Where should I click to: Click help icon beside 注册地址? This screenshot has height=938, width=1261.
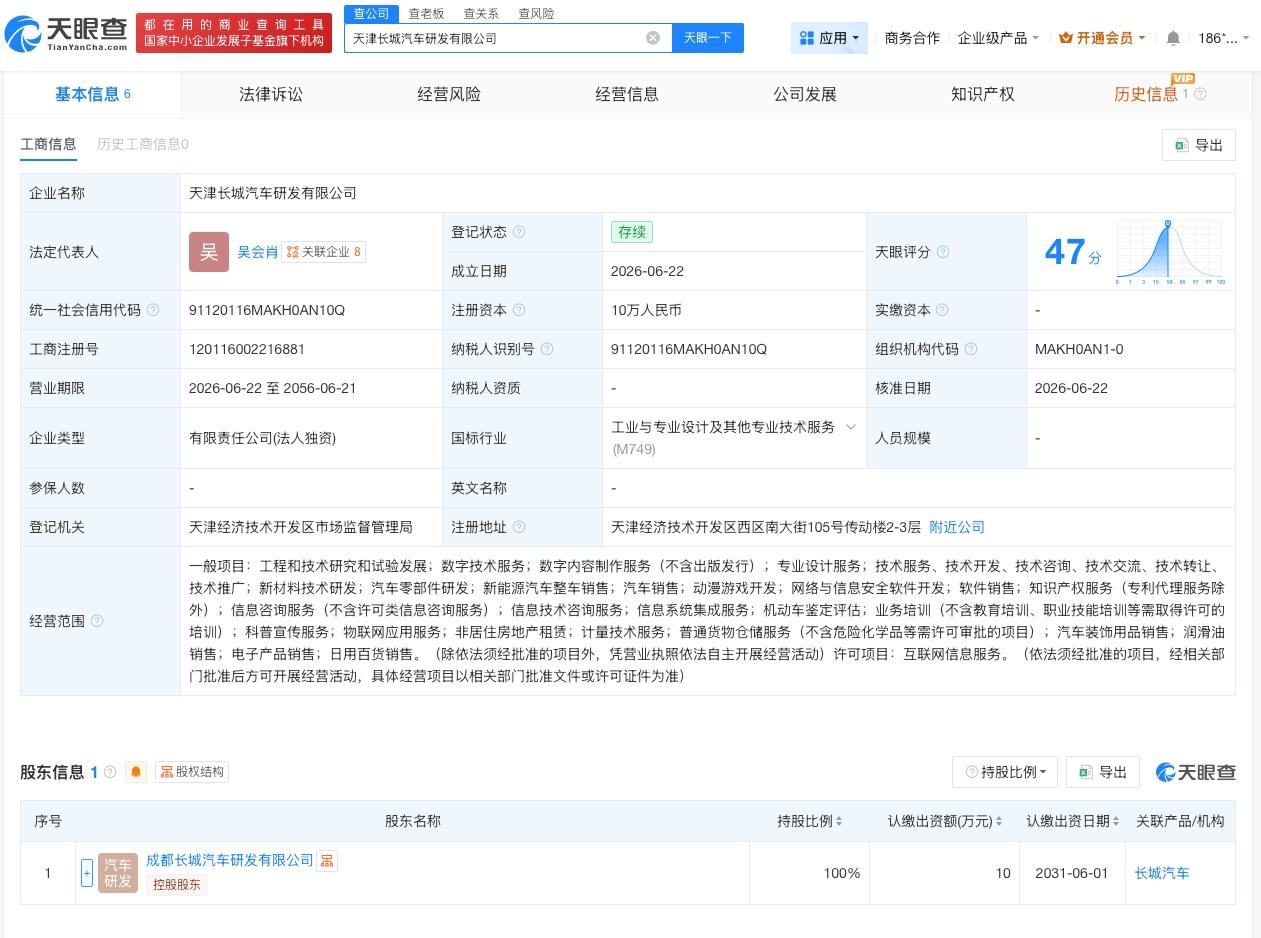click(x=519, y=527)
